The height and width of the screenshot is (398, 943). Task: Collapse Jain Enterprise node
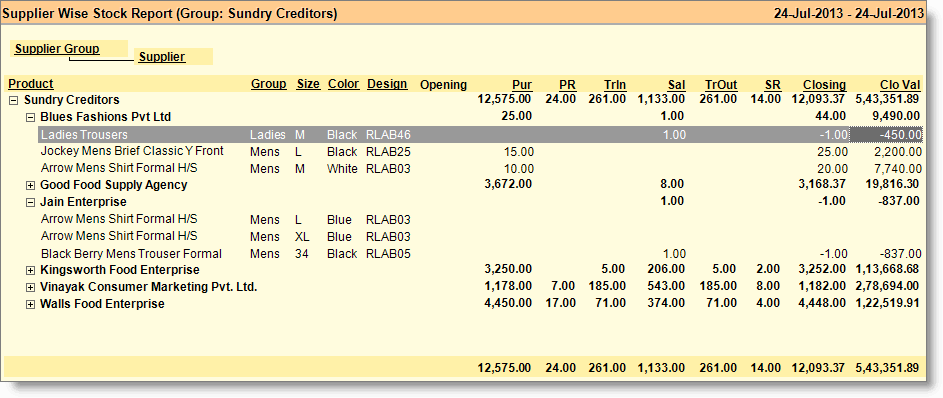pos(30,203)
